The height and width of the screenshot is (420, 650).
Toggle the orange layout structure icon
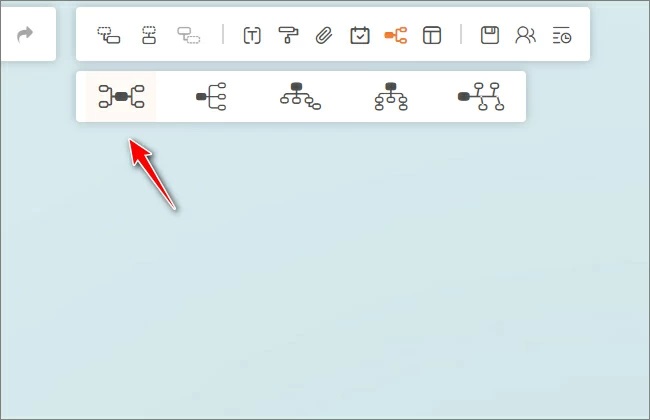396,35
